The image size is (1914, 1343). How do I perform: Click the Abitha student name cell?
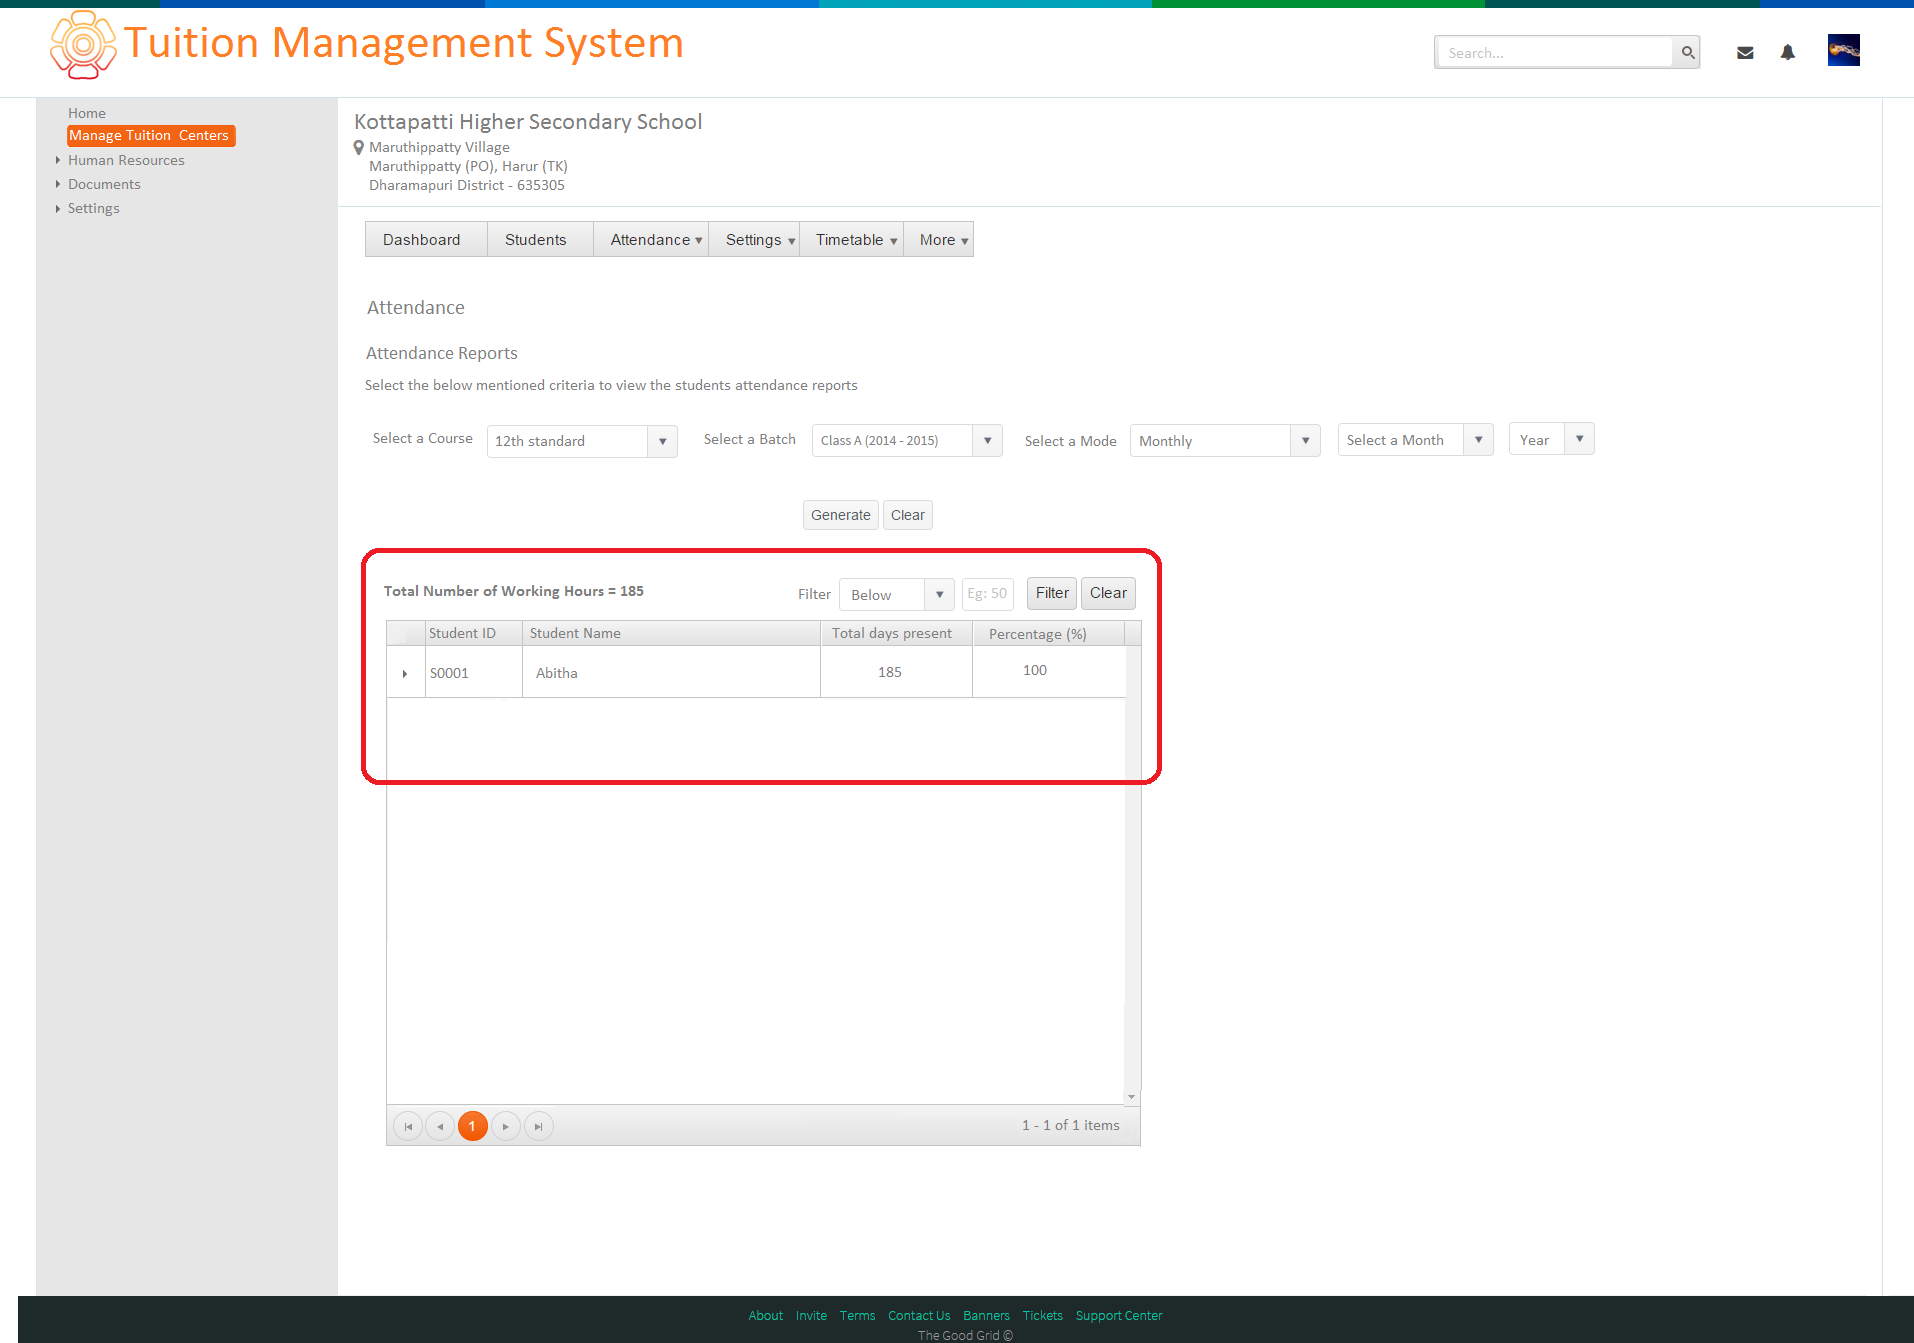pos(671,673)
